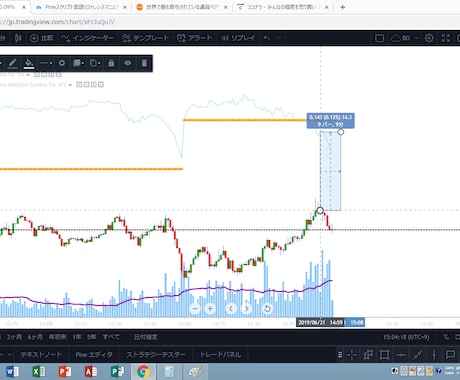
Task: Open the chat comment bubble icon
Action: tap(450, 355)
